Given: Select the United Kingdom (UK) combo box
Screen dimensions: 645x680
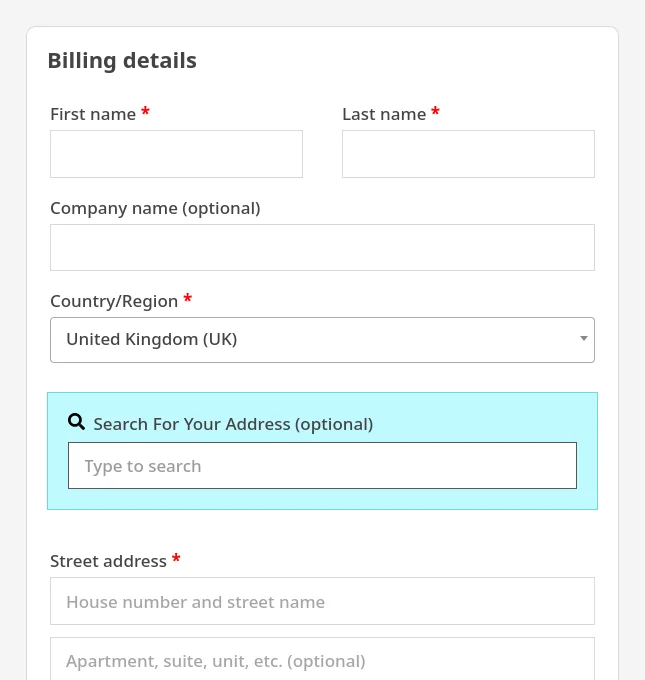Looking at the screenshot, I should [x=322, y=340].
